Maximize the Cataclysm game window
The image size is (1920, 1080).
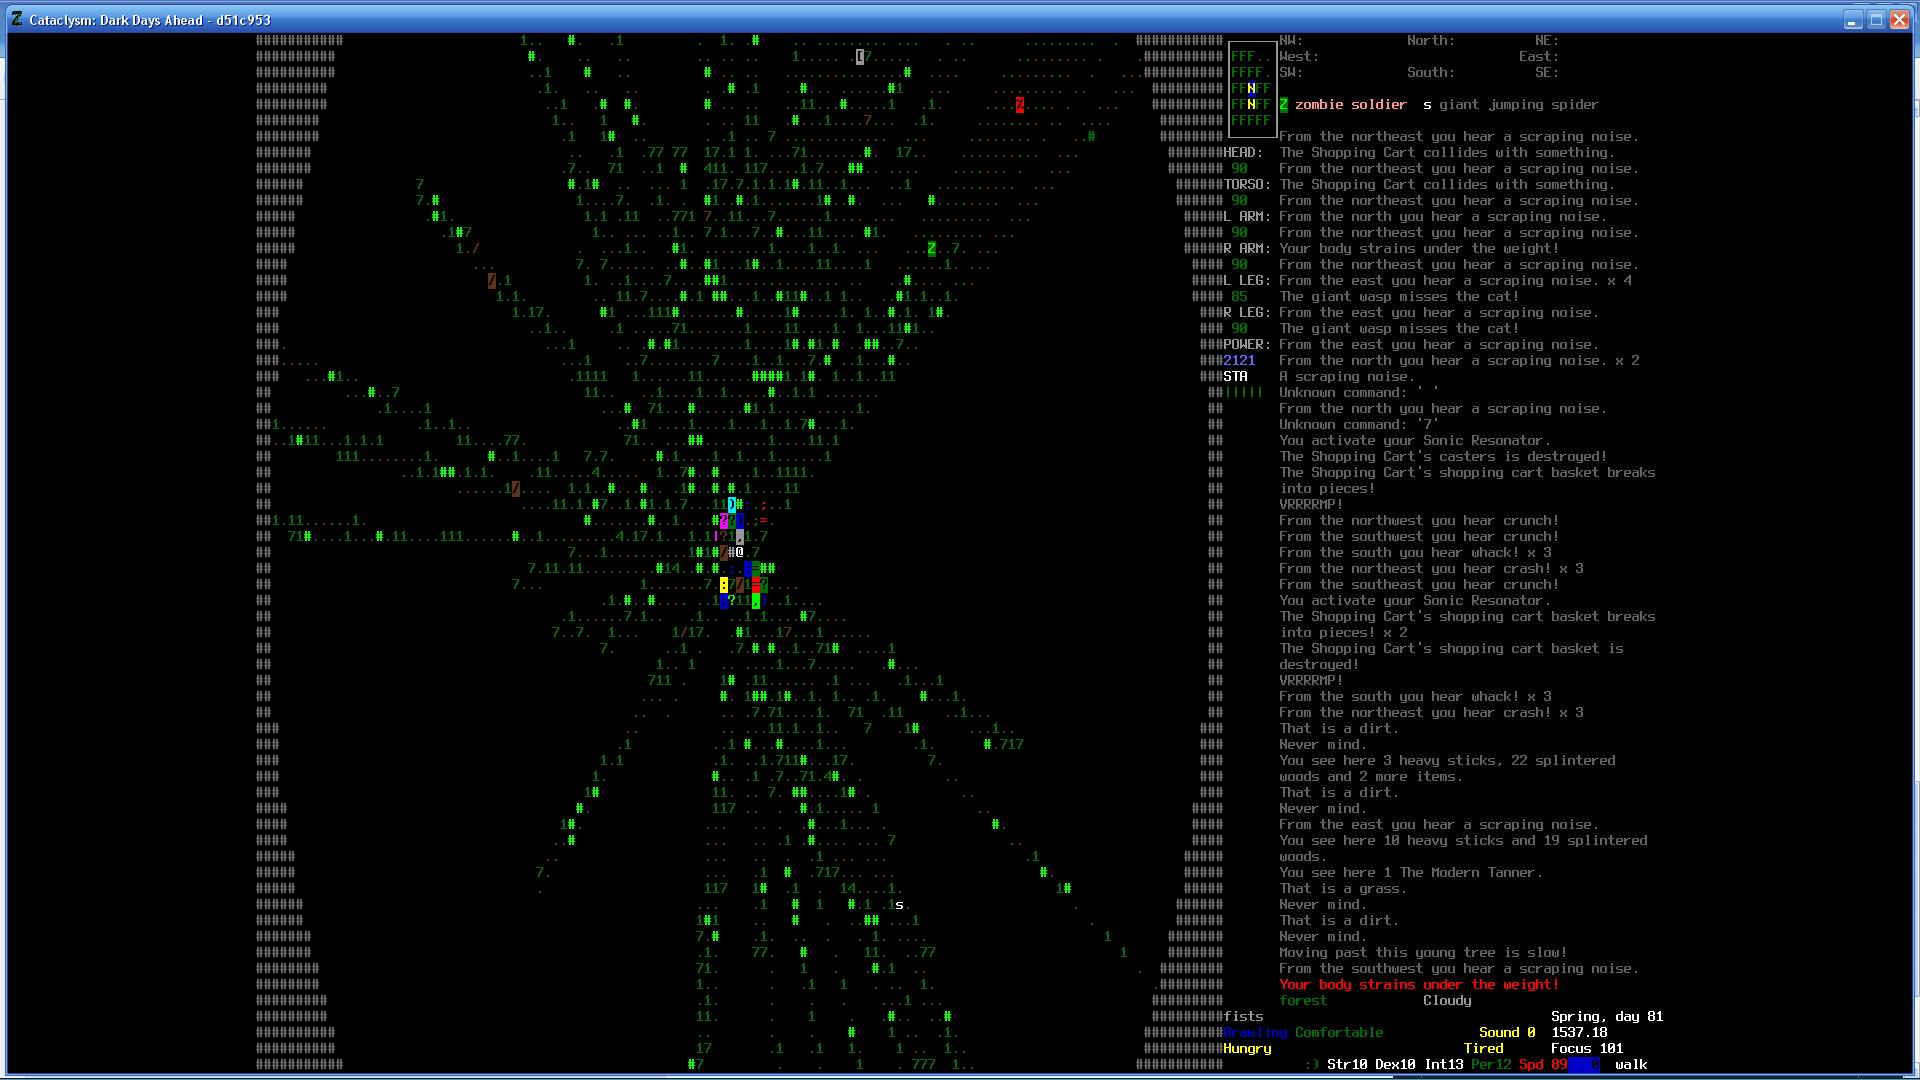point(1876,19)
